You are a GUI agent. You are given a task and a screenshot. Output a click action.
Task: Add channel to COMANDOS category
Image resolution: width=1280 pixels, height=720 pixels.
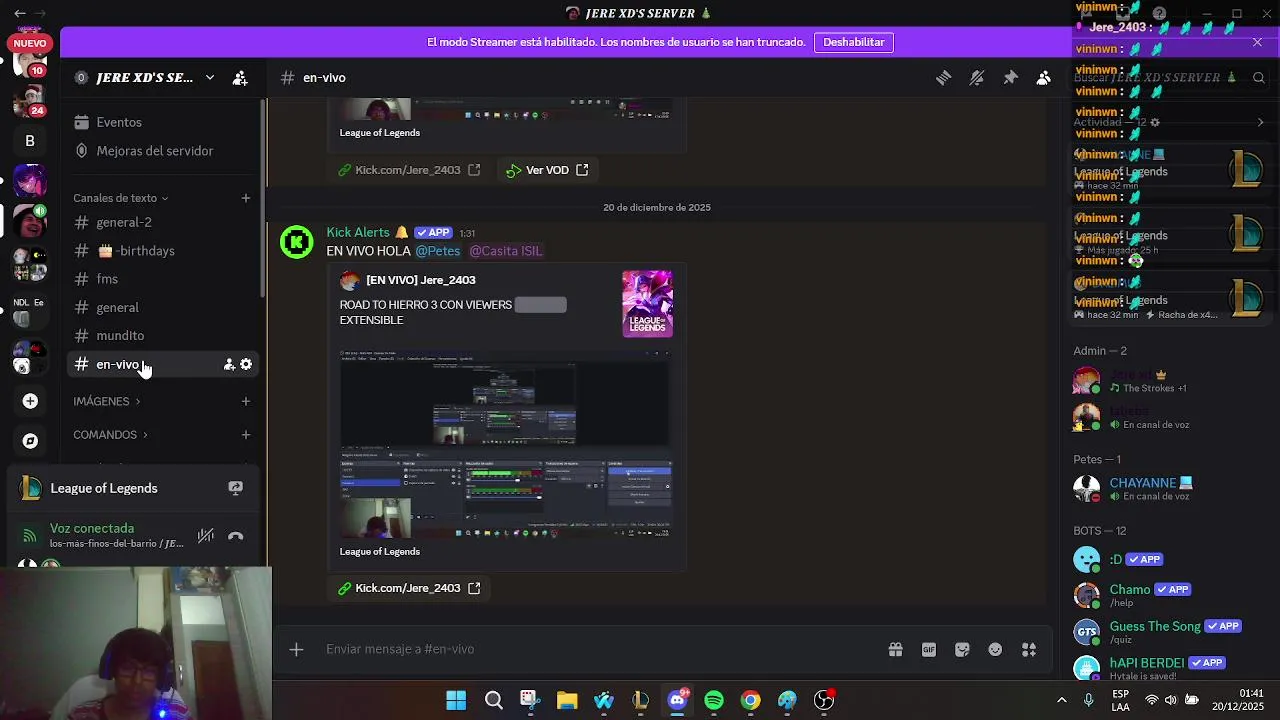coord(246,435)
